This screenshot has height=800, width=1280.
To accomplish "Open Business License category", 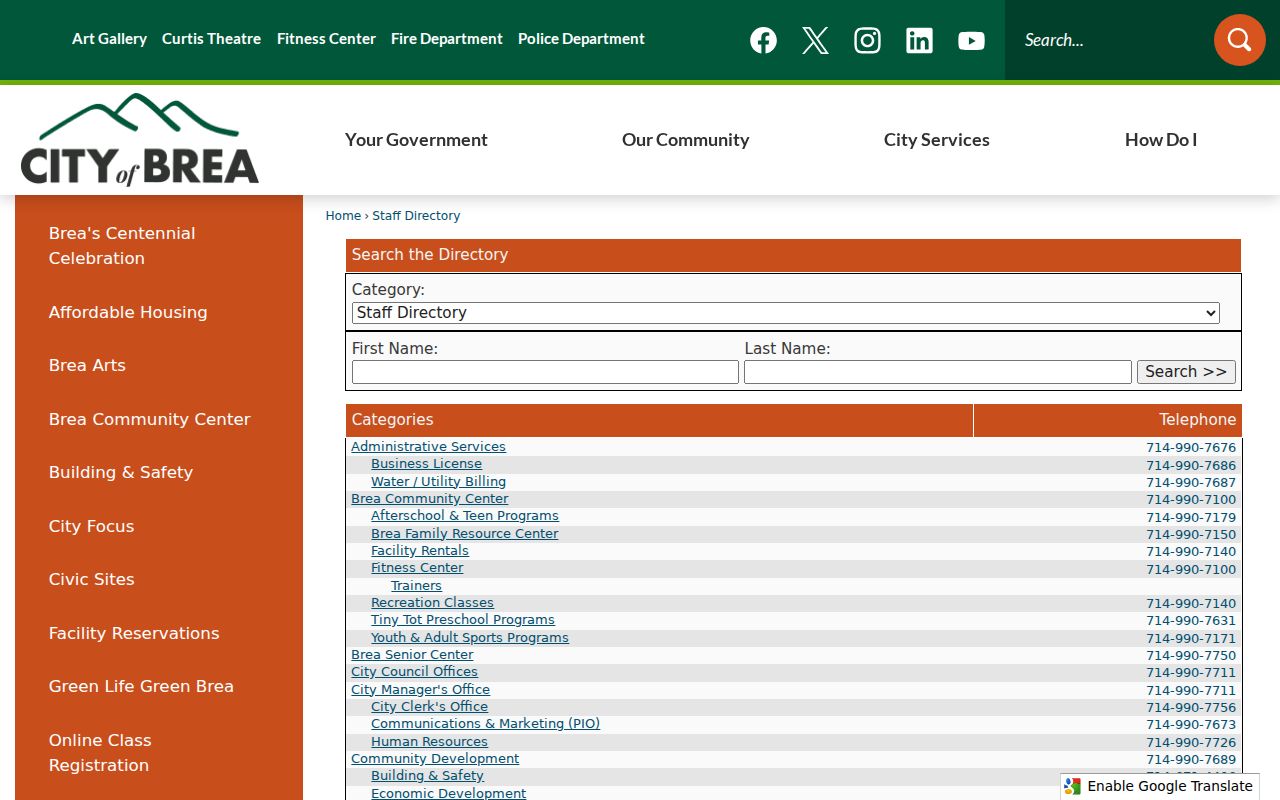I will [x=426, y=464].
